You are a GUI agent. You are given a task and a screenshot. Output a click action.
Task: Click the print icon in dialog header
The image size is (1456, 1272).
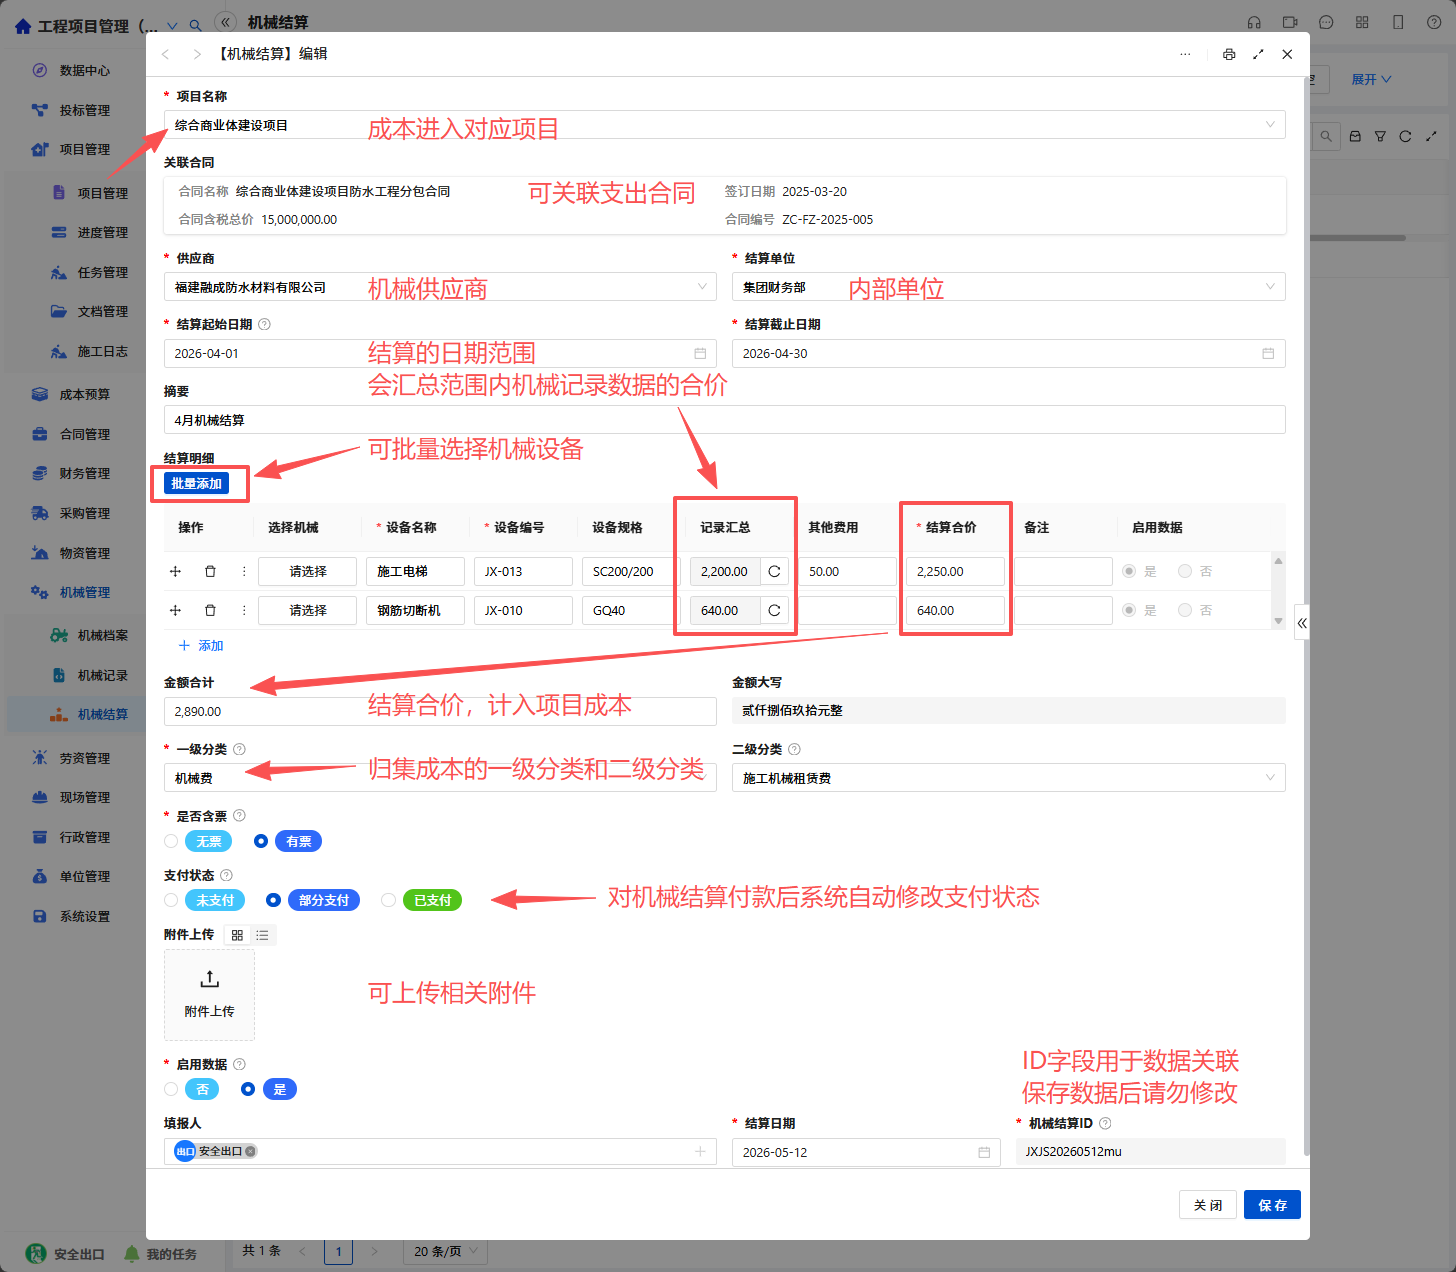coord(1229,54)
